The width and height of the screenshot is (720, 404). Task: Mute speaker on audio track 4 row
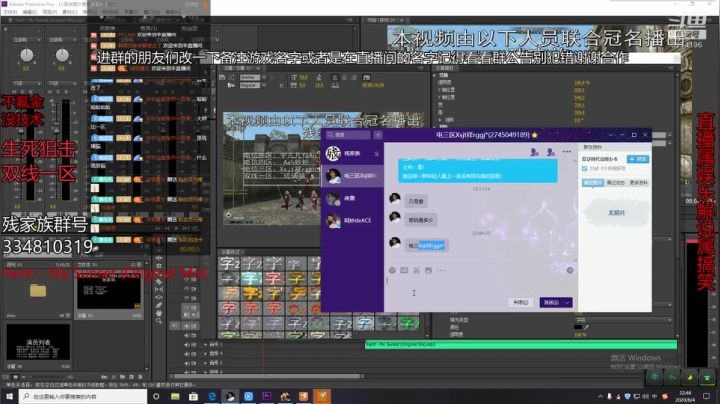click(186, 354)
